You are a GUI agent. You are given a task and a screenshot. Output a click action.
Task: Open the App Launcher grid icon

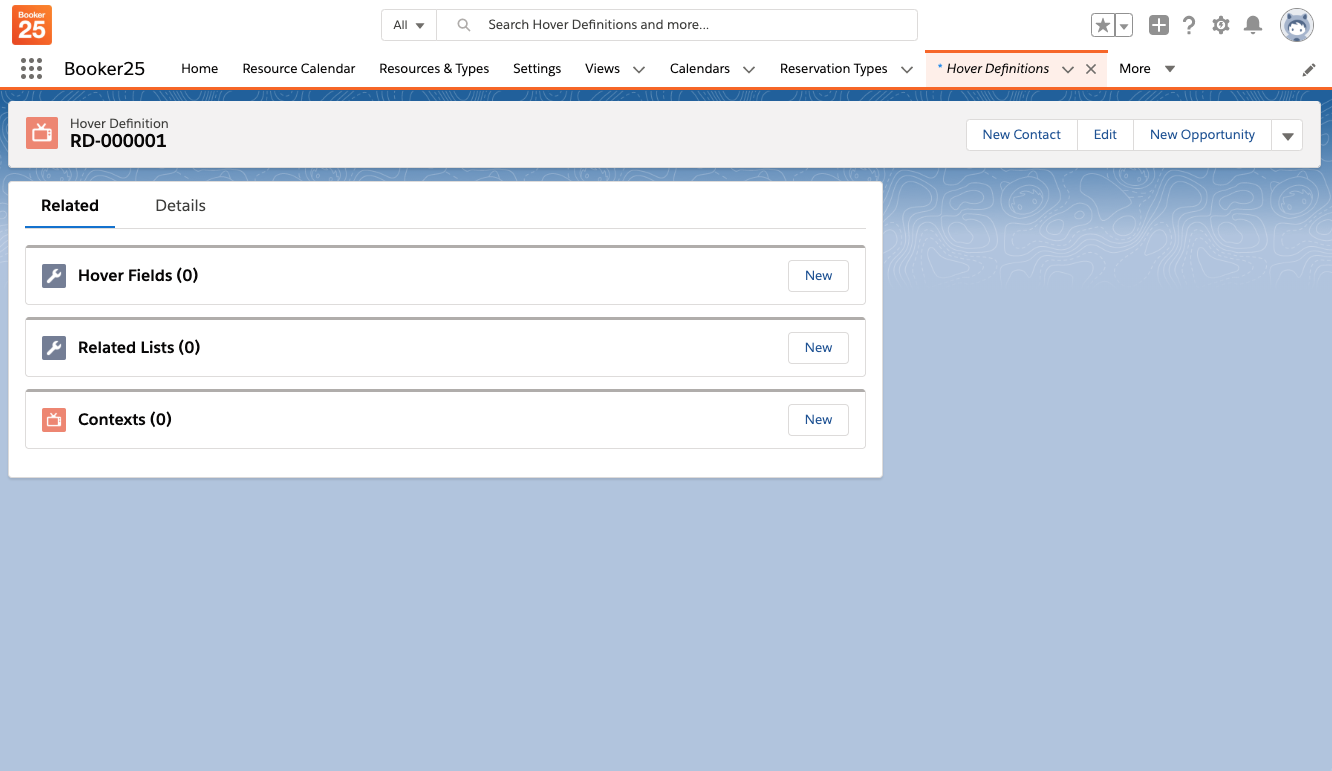click(31, 69)
